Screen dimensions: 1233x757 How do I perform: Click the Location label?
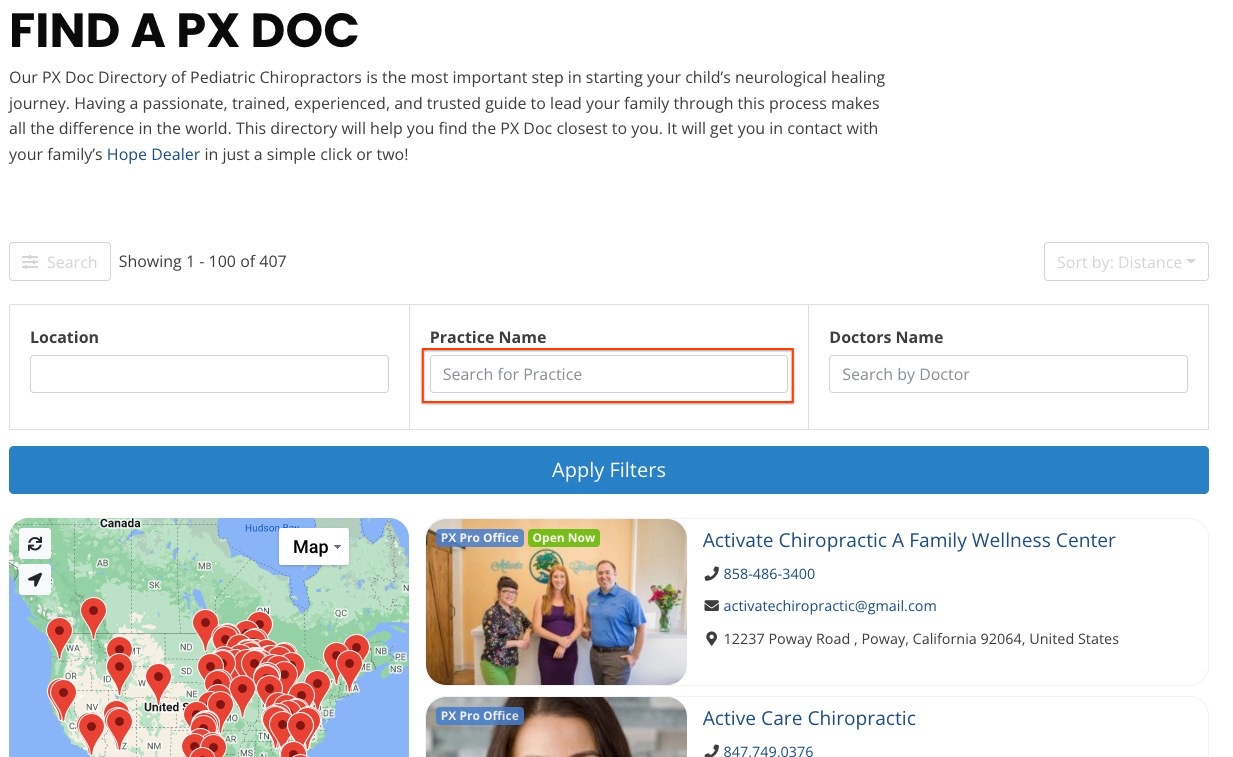coord(64,337)
